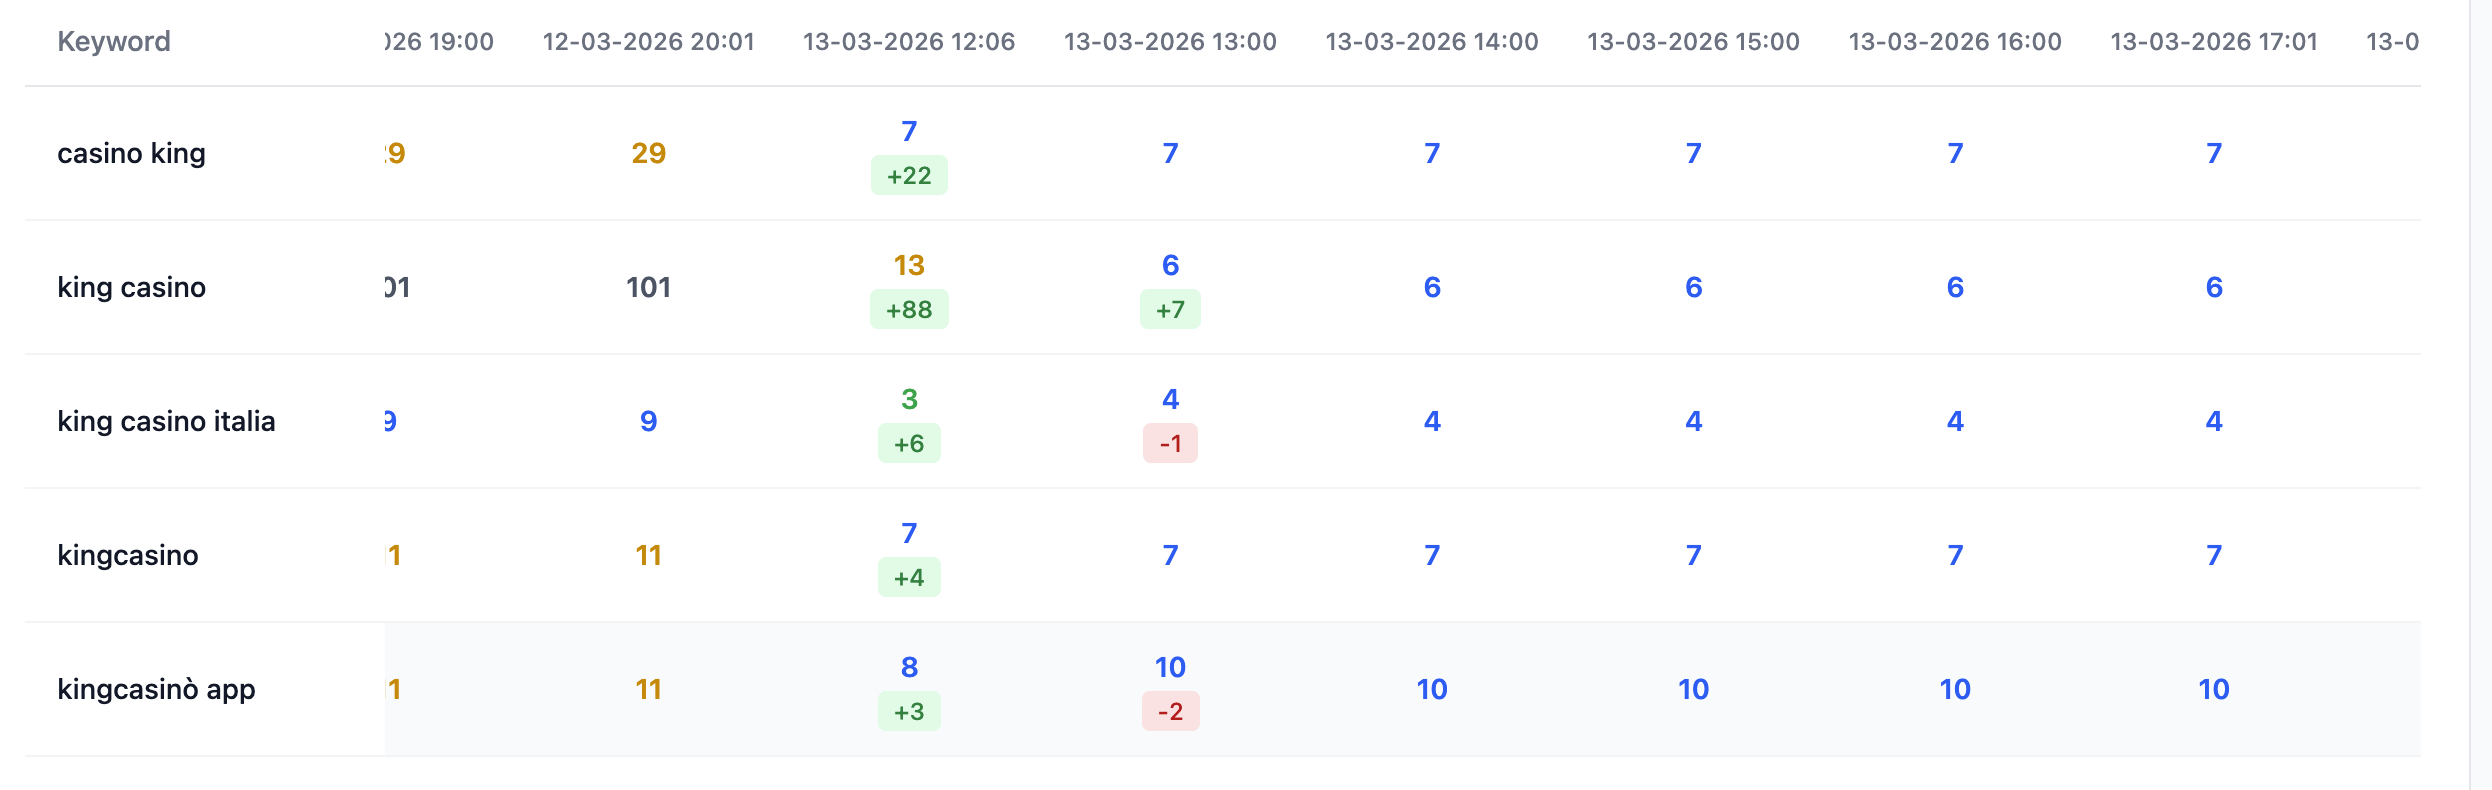
Task: Click the +4 badge for kingcasino
Action: [909, 578]
